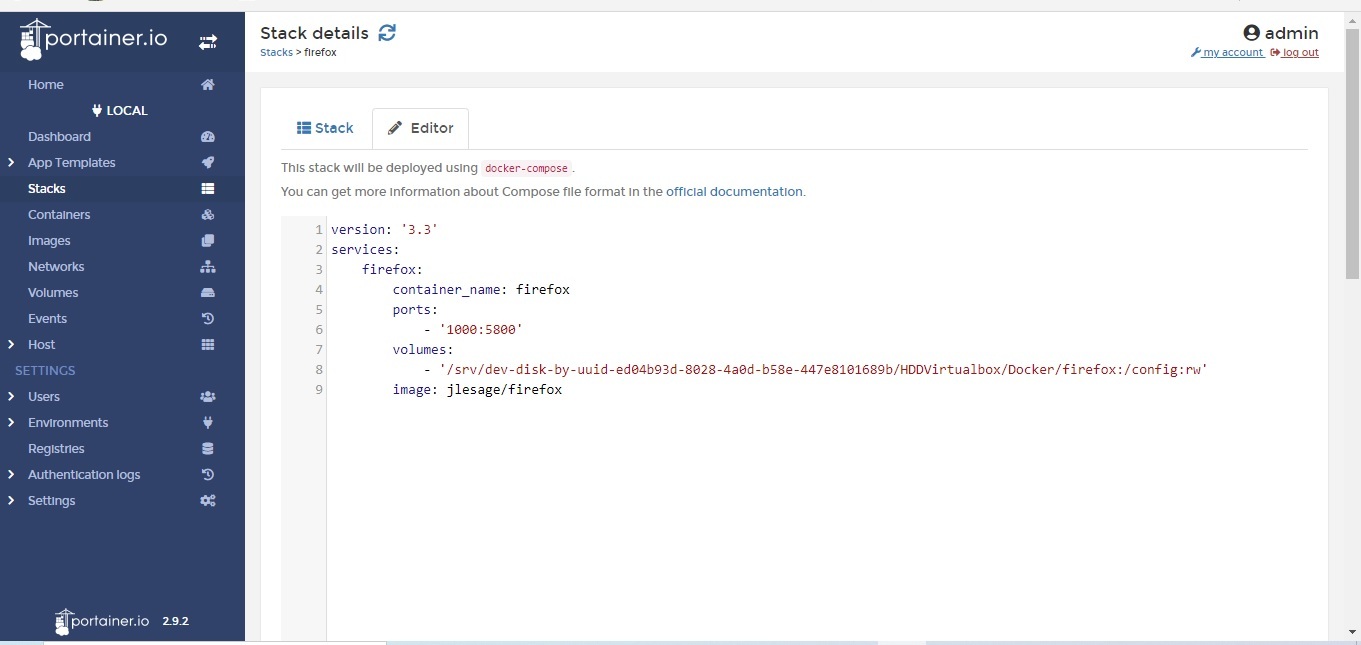Expand the Host sidebar section
1361x645 pixels.
[11, 345]
